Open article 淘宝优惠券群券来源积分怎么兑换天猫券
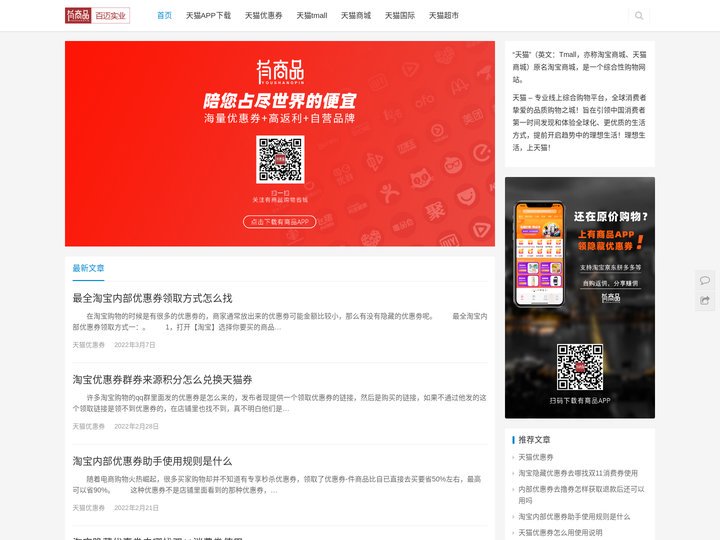Viewport: 720px width, 540px height. [162, 379]
